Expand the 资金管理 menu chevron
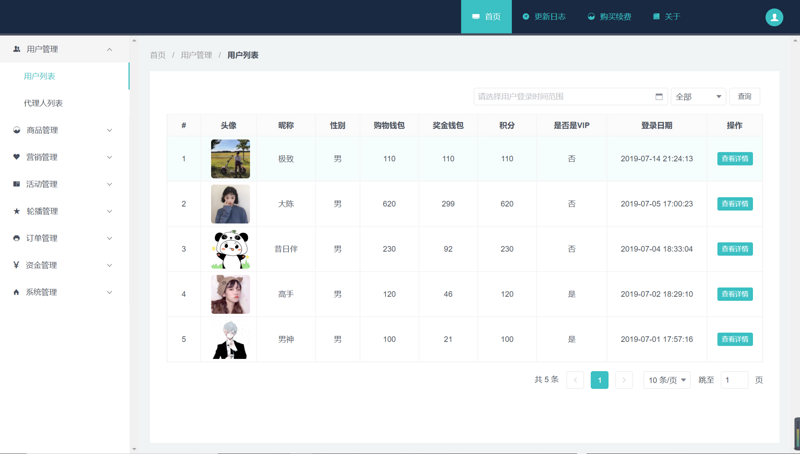 coord(109,265)
